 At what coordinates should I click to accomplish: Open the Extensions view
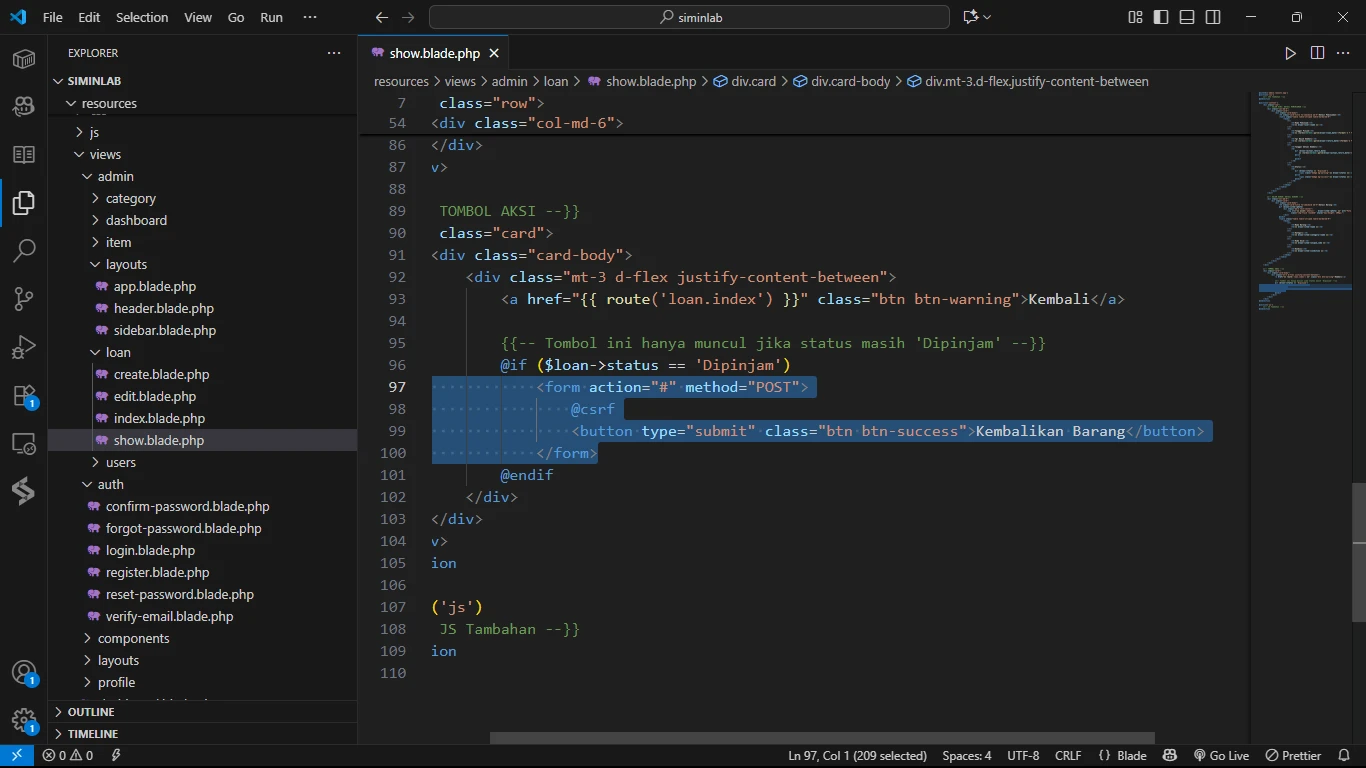[x=24, y=395]
